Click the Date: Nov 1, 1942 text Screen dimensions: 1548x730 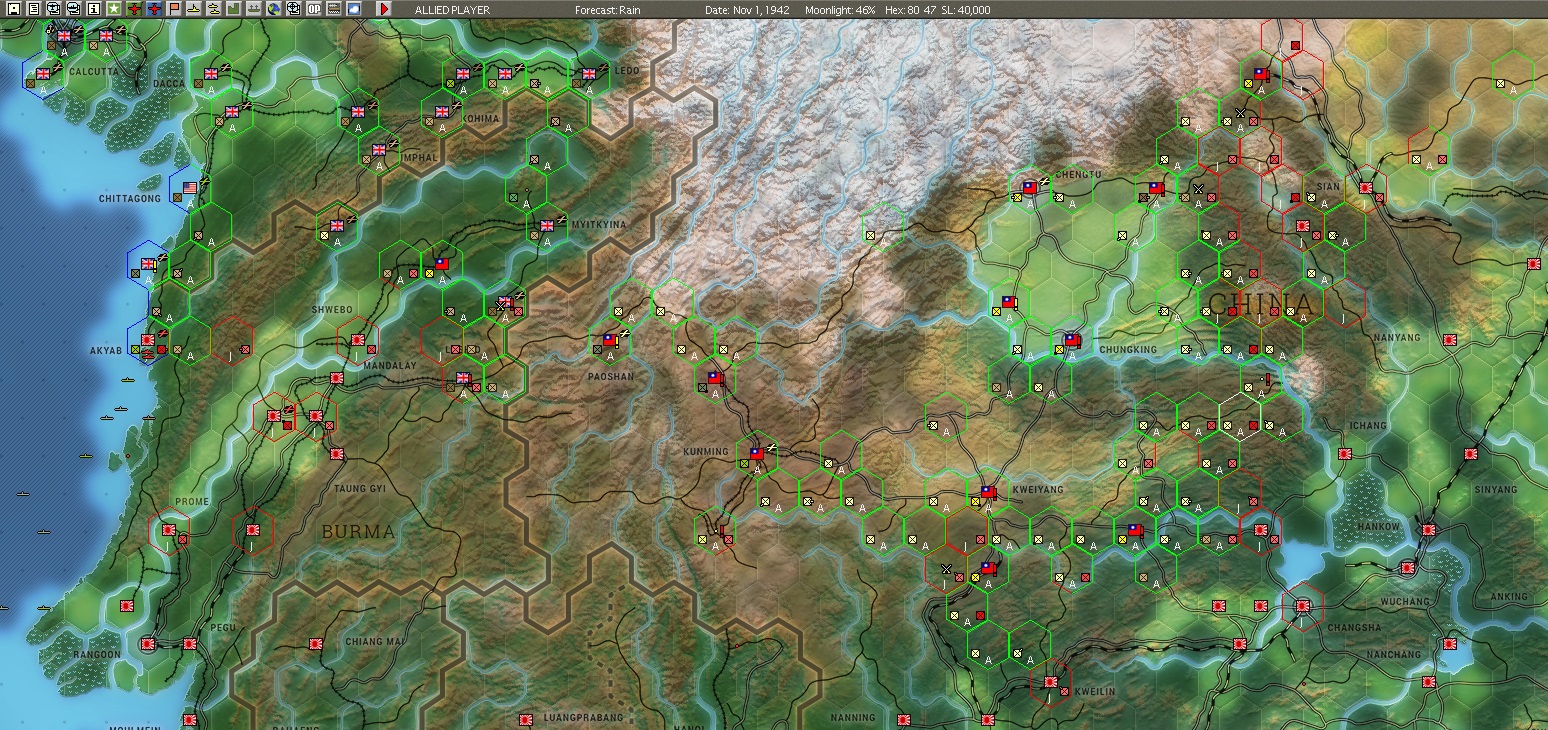tap(746, 10)
